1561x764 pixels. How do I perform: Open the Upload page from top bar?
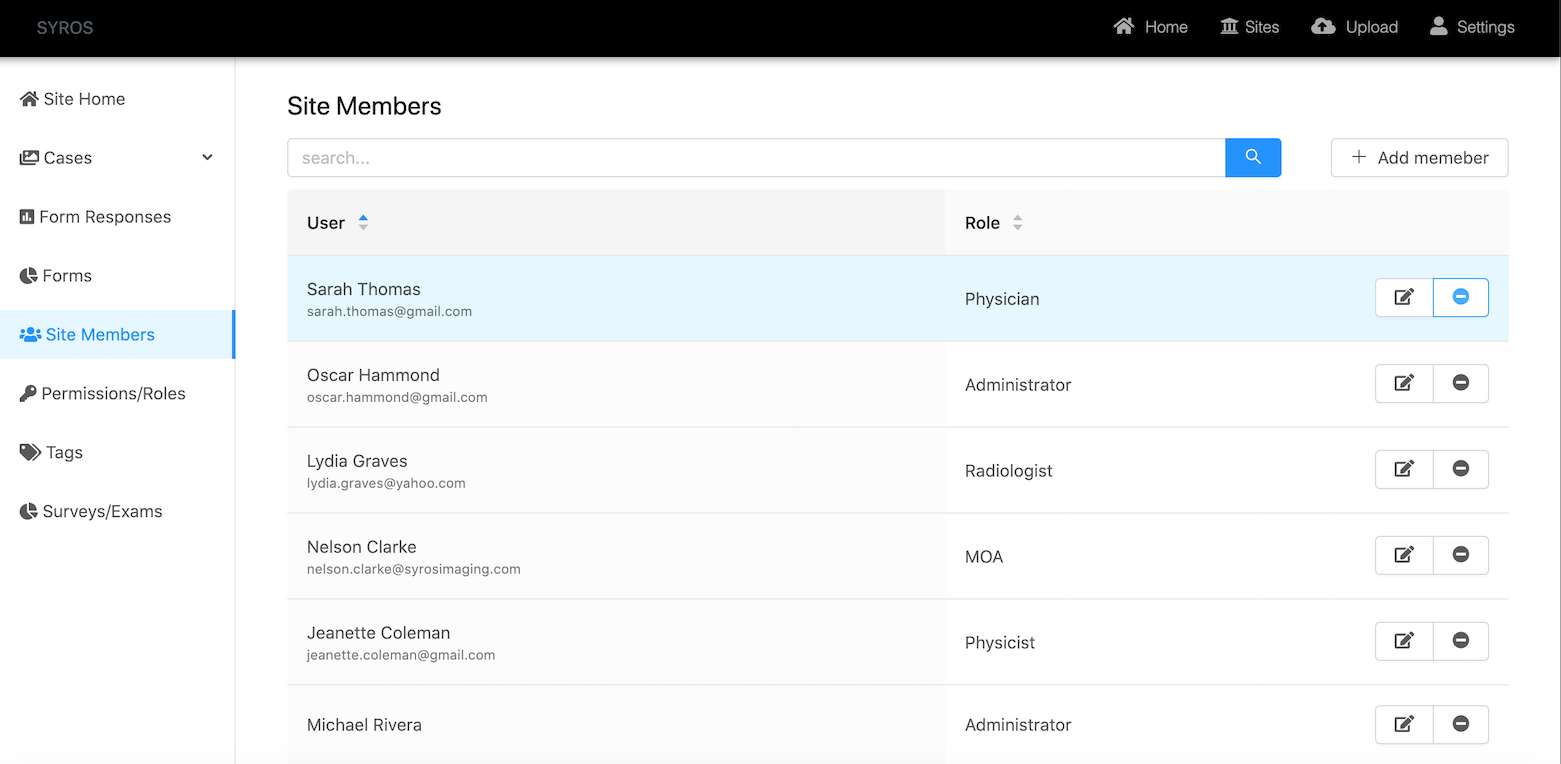point(1355,27)
